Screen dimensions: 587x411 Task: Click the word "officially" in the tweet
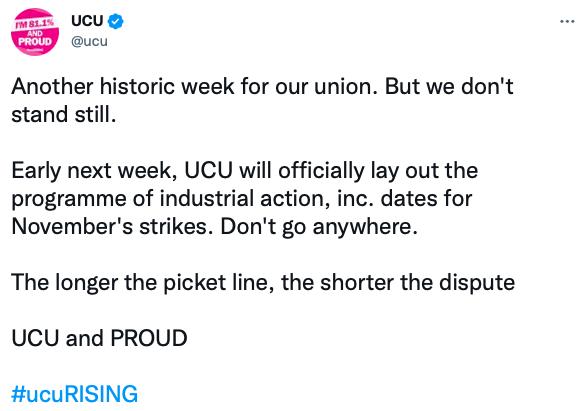(321, 171)
